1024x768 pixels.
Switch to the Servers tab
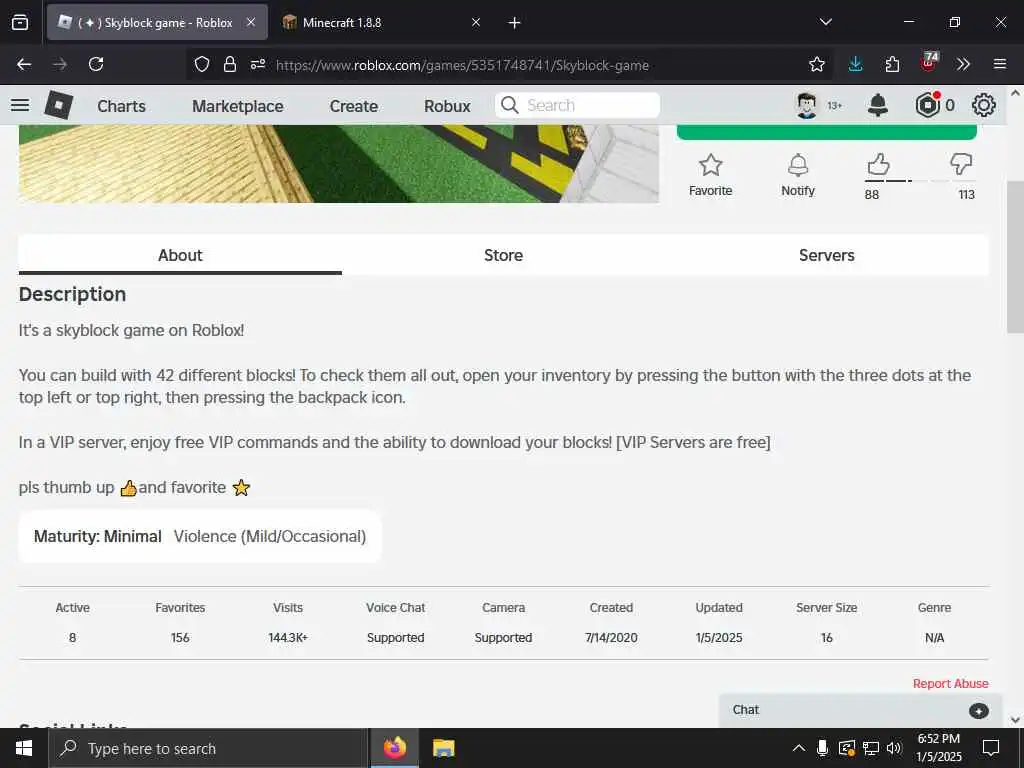pos(827,255)
